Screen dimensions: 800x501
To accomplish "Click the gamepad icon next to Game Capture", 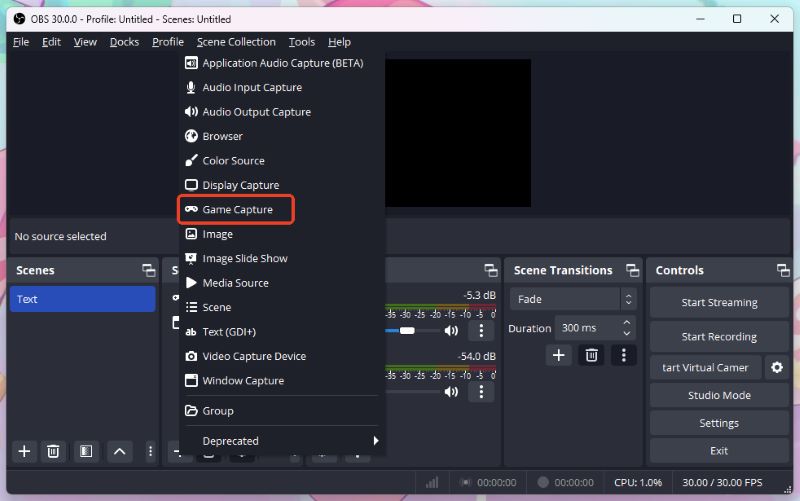I will [x=191, y=209].
